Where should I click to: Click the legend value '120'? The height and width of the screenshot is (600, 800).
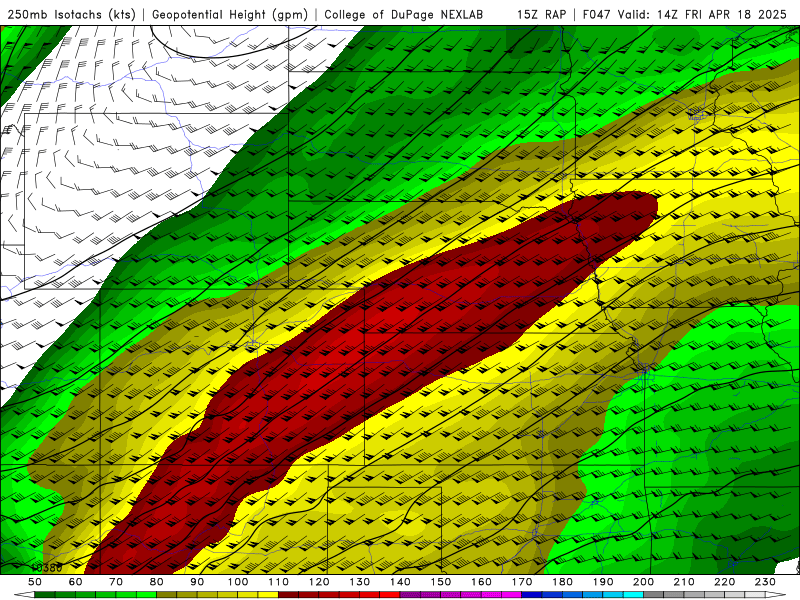[x=319, y=582]
